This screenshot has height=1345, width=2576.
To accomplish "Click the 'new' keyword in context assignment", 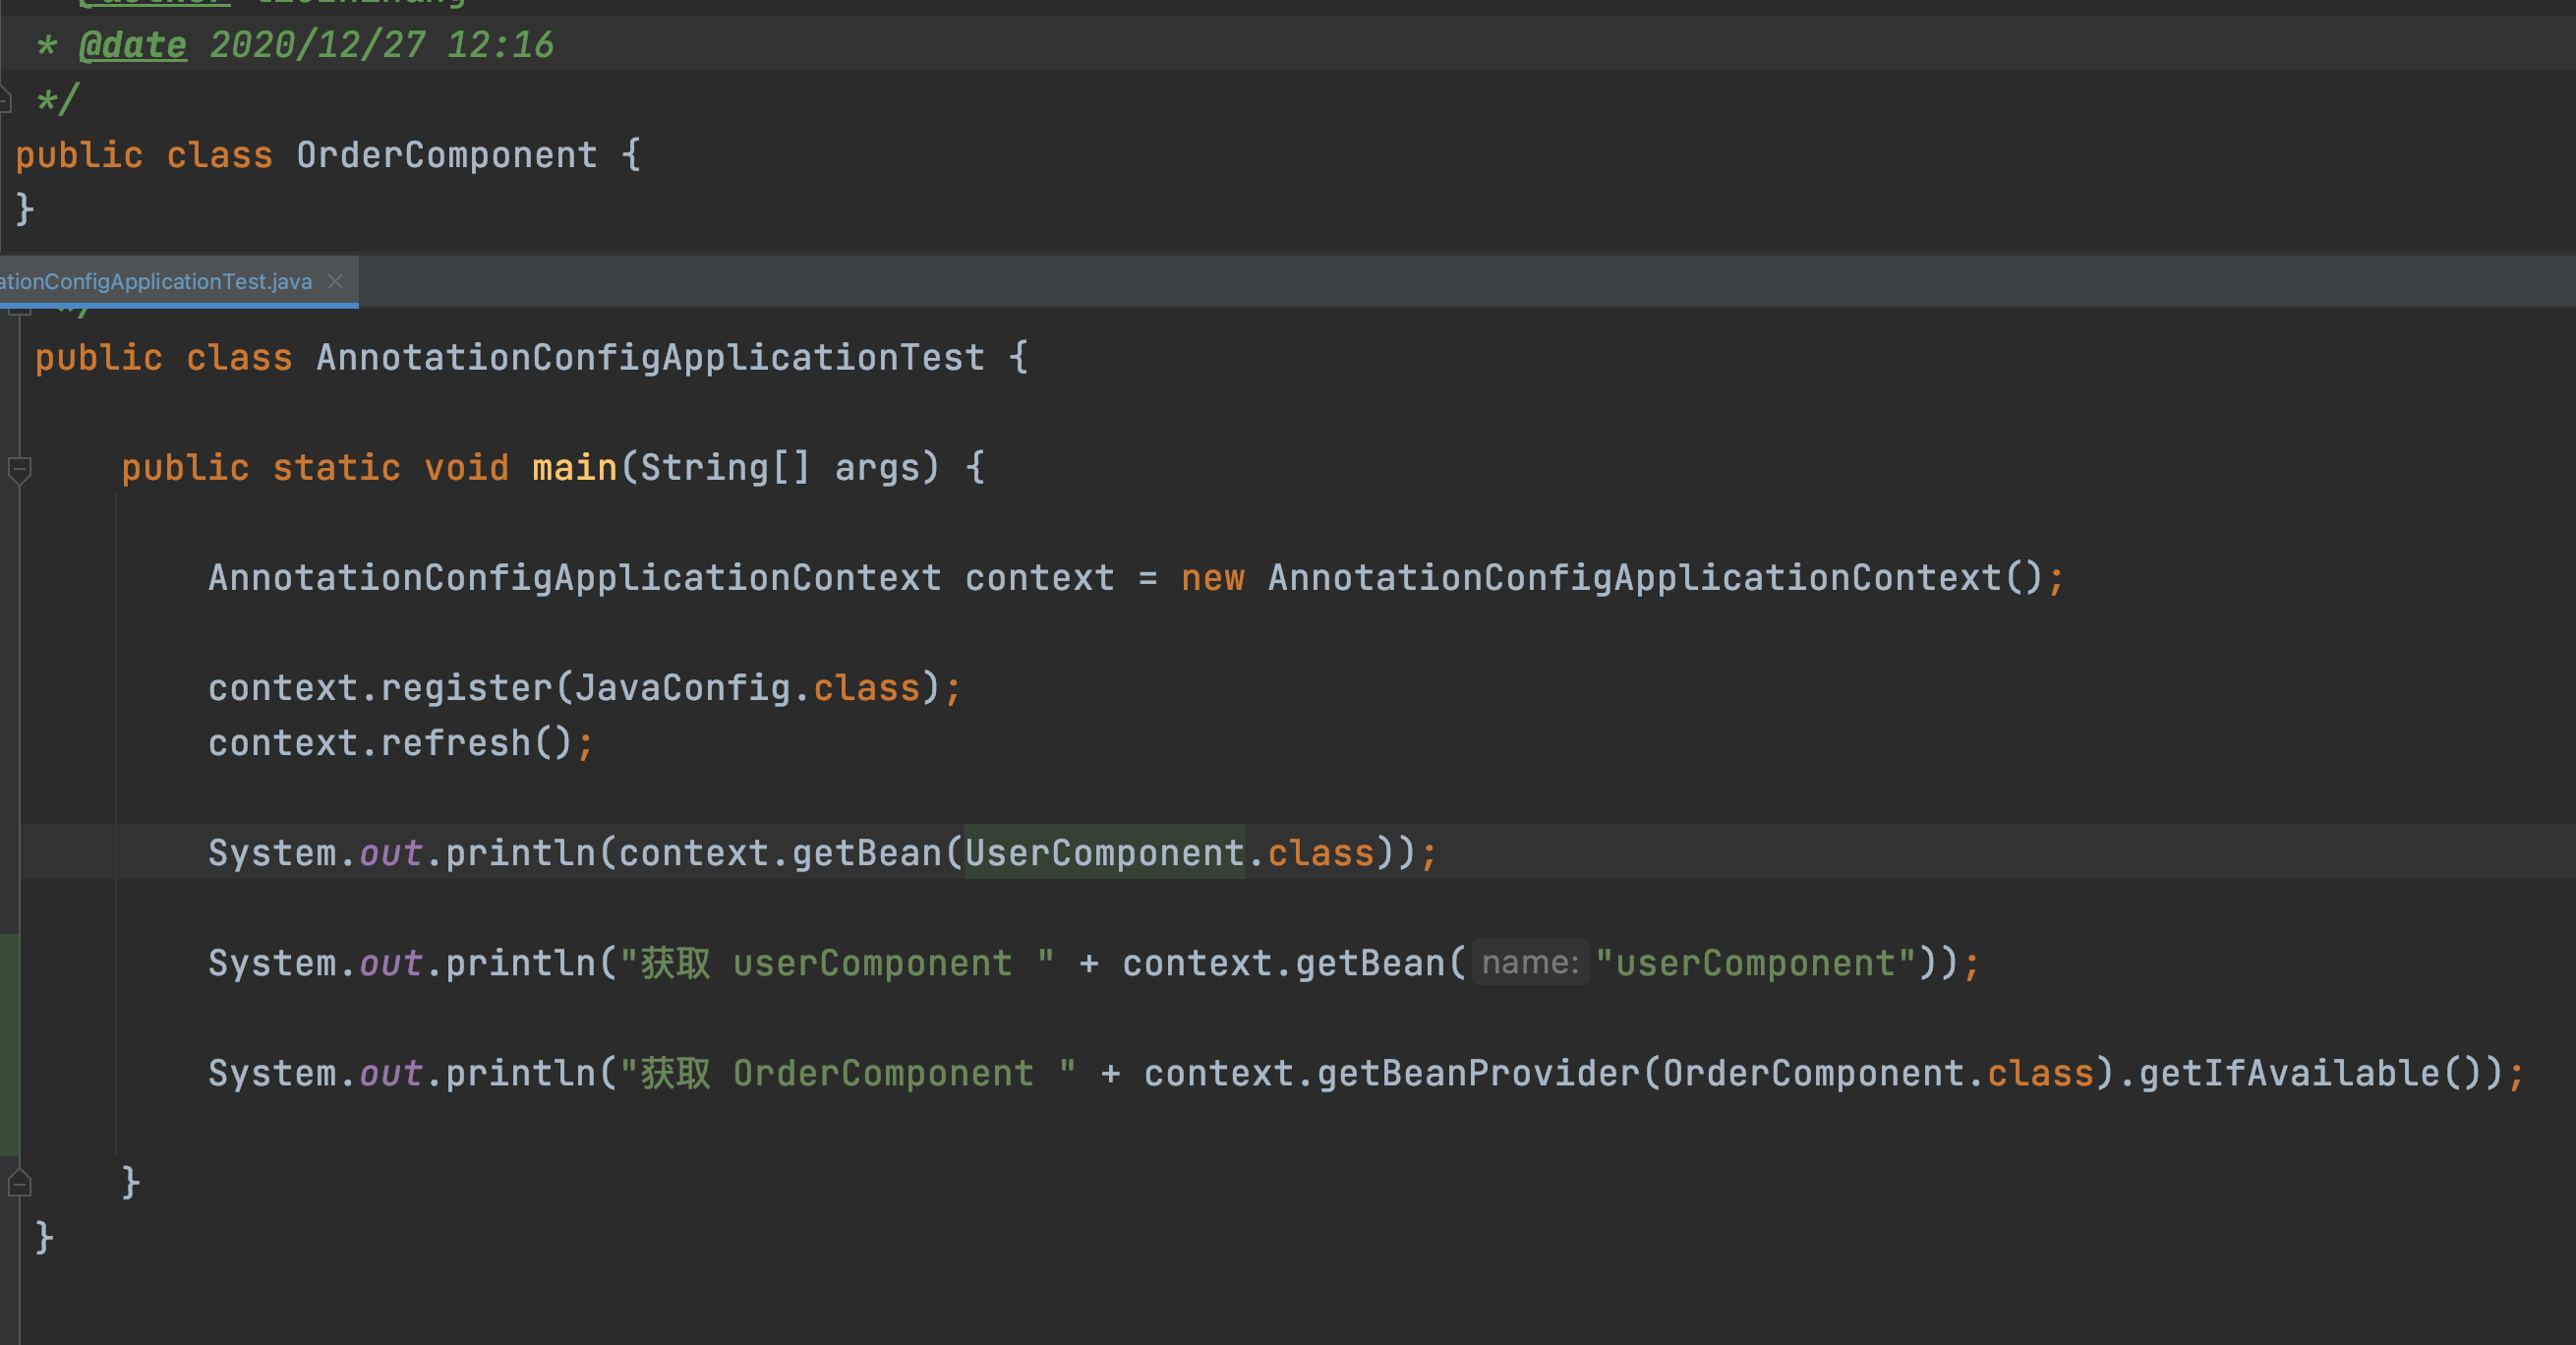I will coord(1212,578).
